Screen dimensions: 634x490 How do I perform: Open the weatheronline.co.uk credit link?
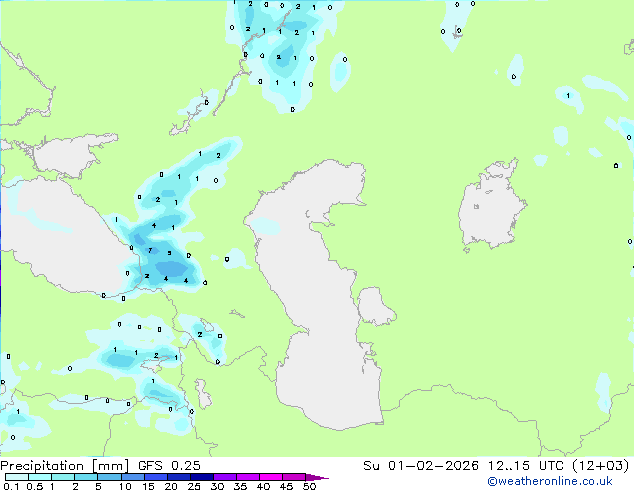pos(550,481)
